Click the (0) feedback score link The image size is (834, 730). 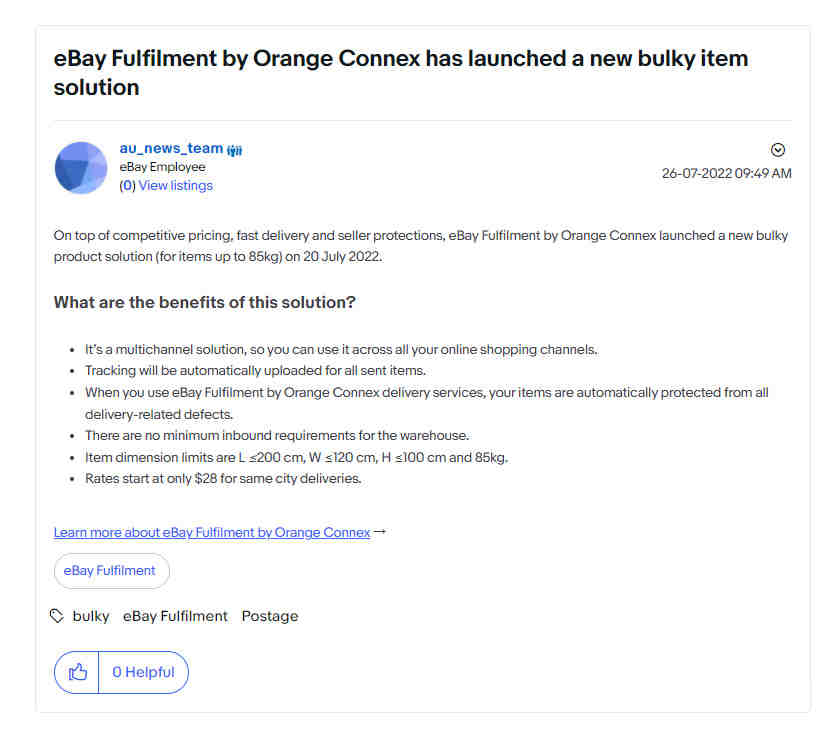128,186
